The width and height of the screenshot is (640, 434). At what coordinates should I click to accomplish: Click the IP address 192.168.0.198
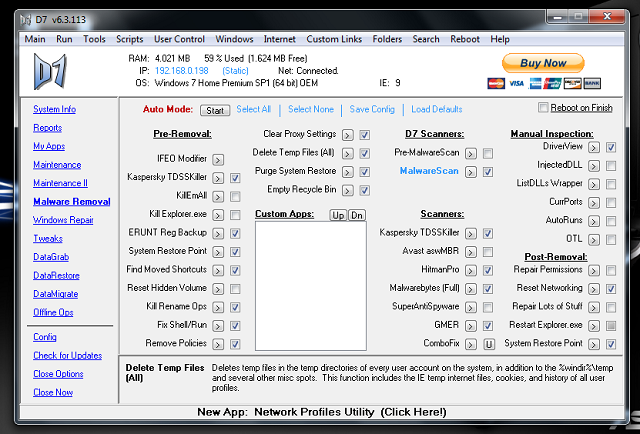pos(182,71)
